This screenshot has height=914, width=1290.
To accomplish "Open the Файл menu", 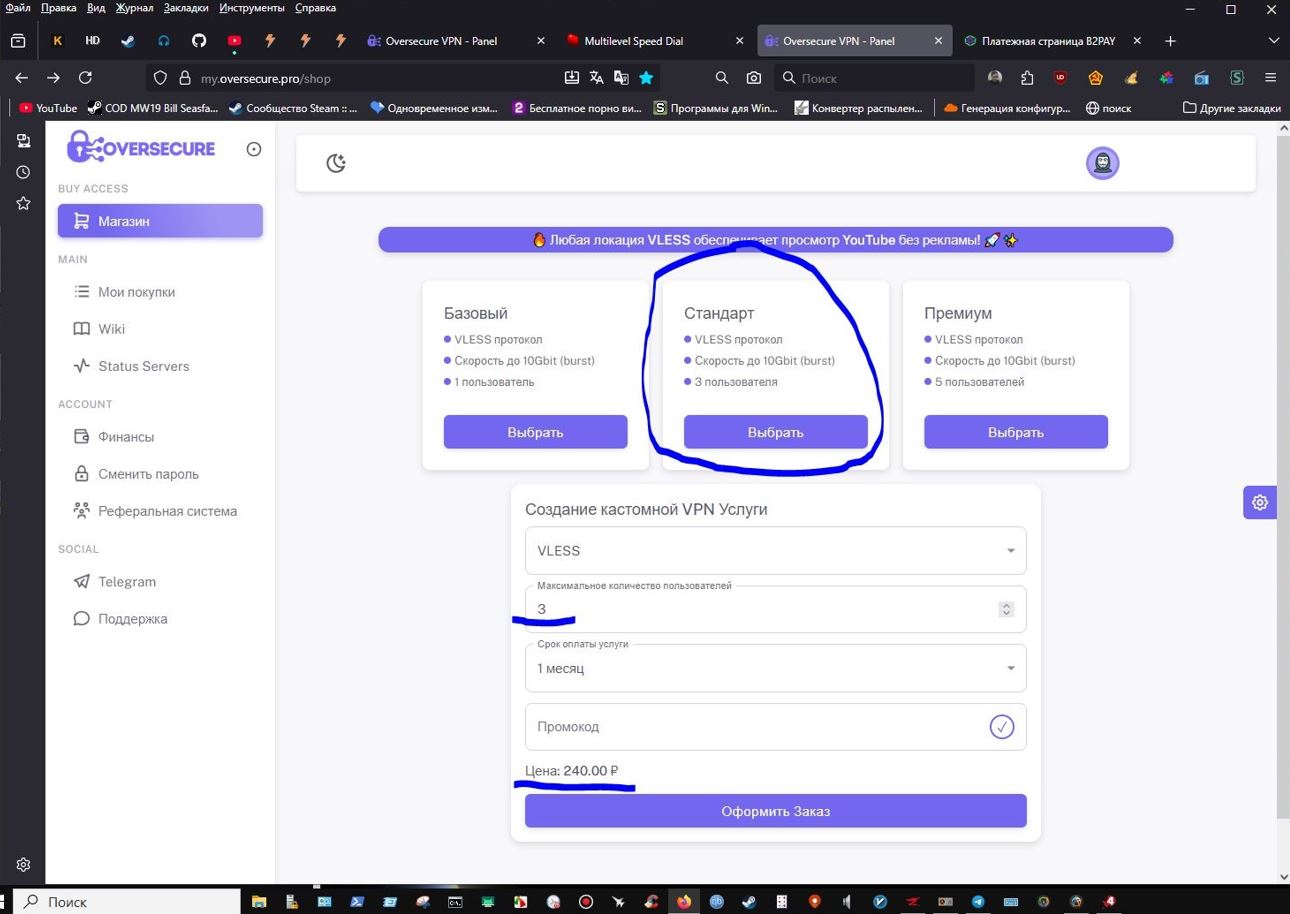I will [17, 8].
